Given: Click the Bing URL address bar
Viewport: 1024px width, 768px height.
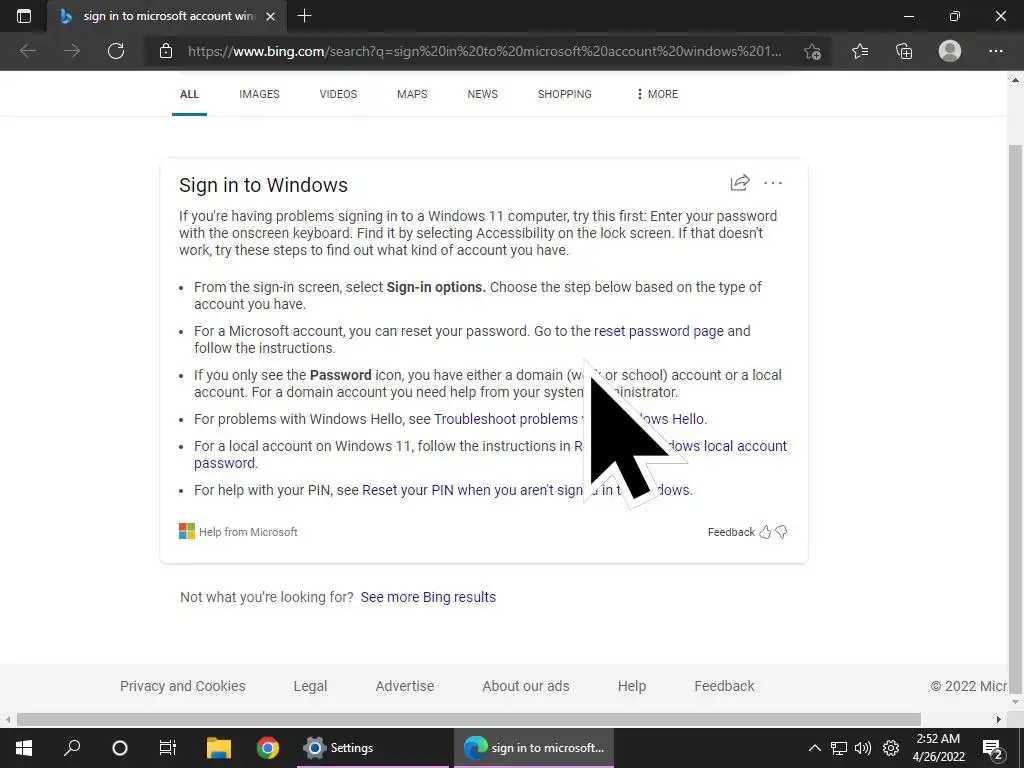Looking at the screenshot, I should pyautogui.click(x=485, y=51).
